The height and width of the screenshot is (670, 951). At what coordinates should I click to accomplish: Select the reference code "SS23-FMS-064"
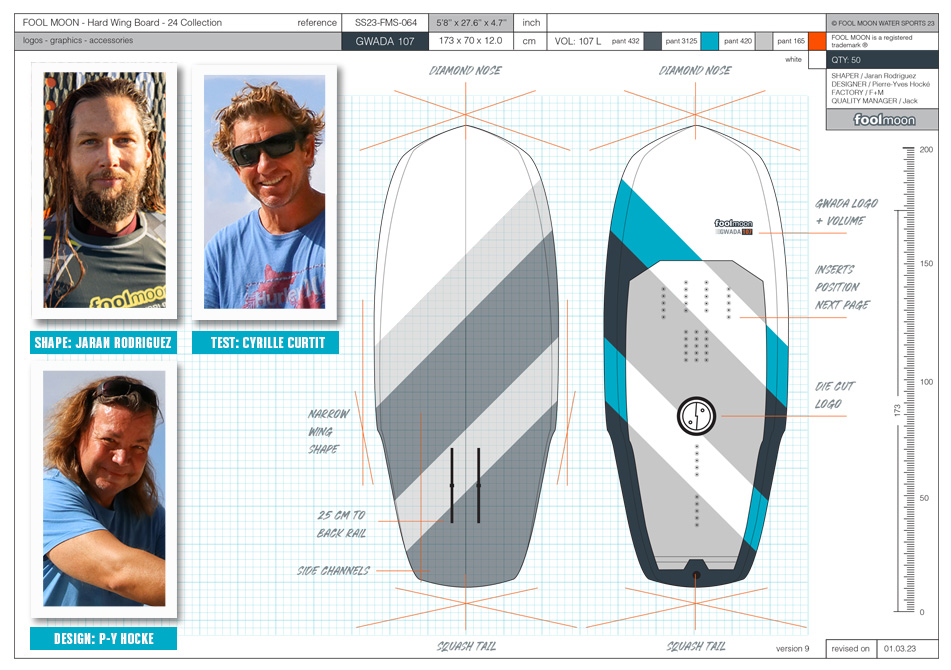click(x=386, y=22)
